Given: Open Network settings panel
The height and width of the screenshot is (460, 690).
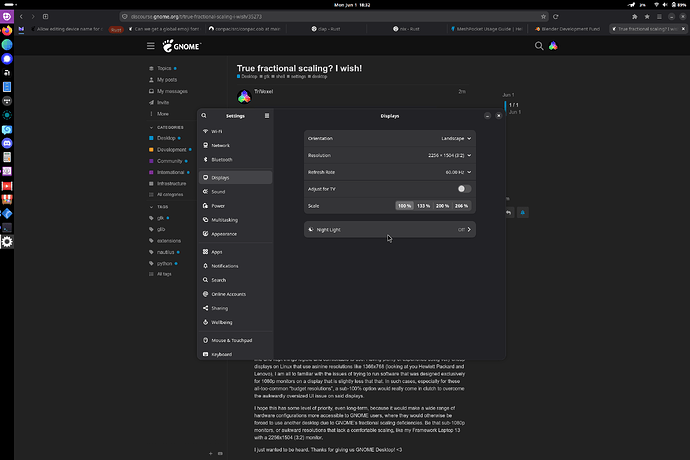Looking at the screenshot, I should (x=235, y=145).
